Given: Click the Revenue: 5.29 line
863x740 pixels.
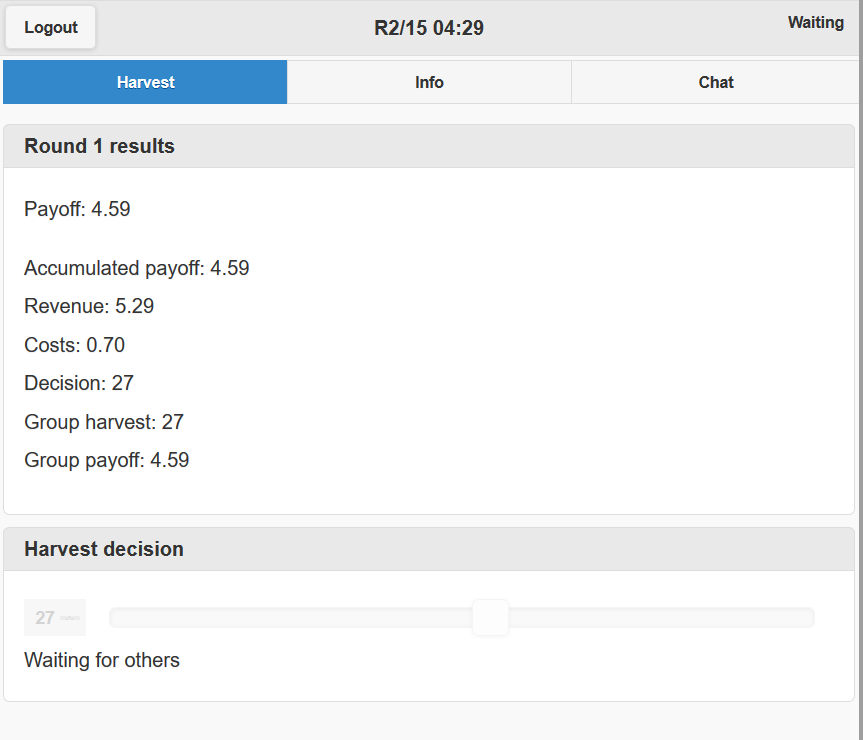Looking at the screenshot, I should point(89,306).
